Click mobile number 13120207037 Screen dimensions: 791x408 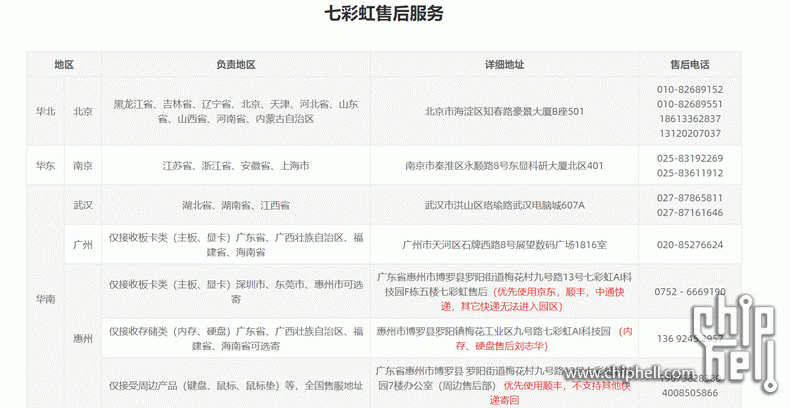(690, 133)
